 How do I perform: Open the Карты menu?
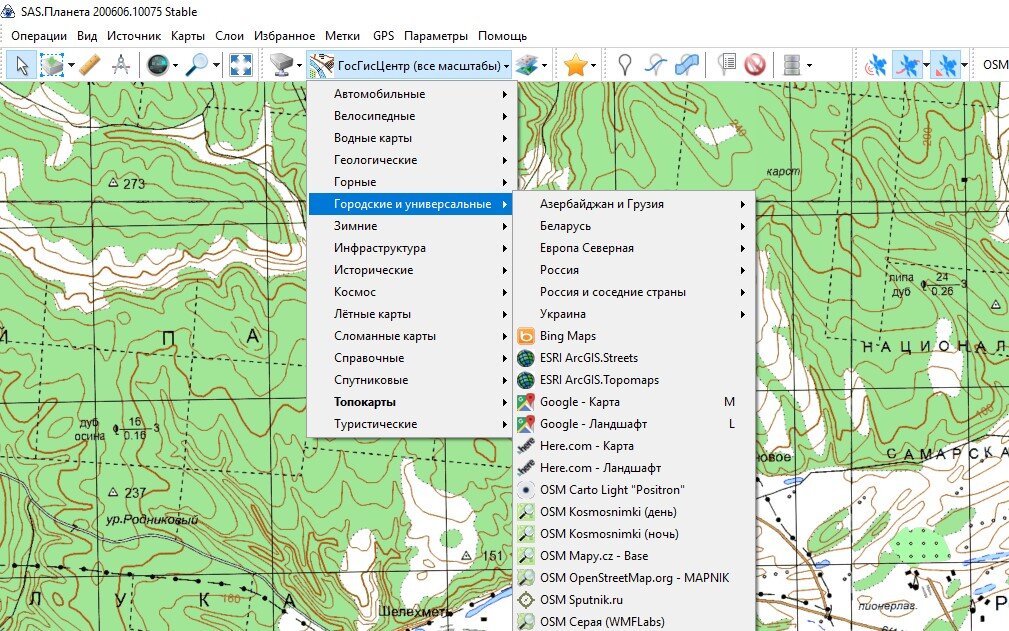click(188, 36)
